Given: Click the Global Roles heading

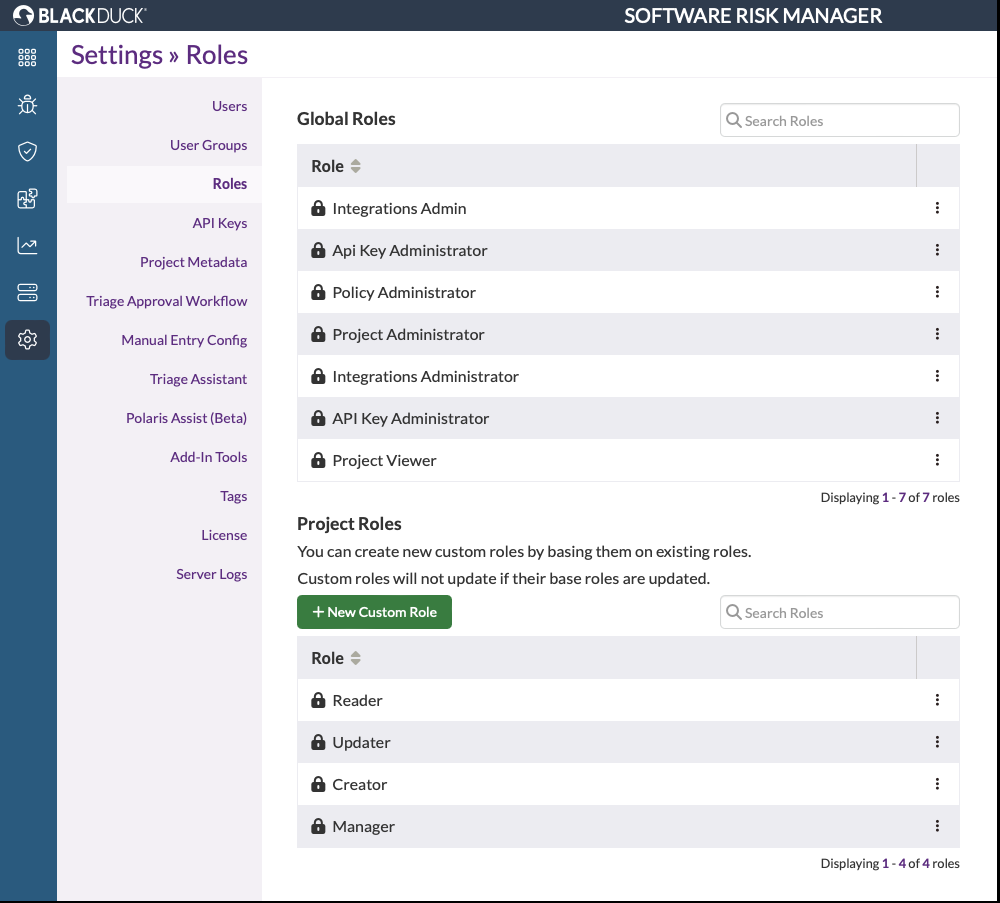Looking at the screenshot, I should [x=346, y=119].
